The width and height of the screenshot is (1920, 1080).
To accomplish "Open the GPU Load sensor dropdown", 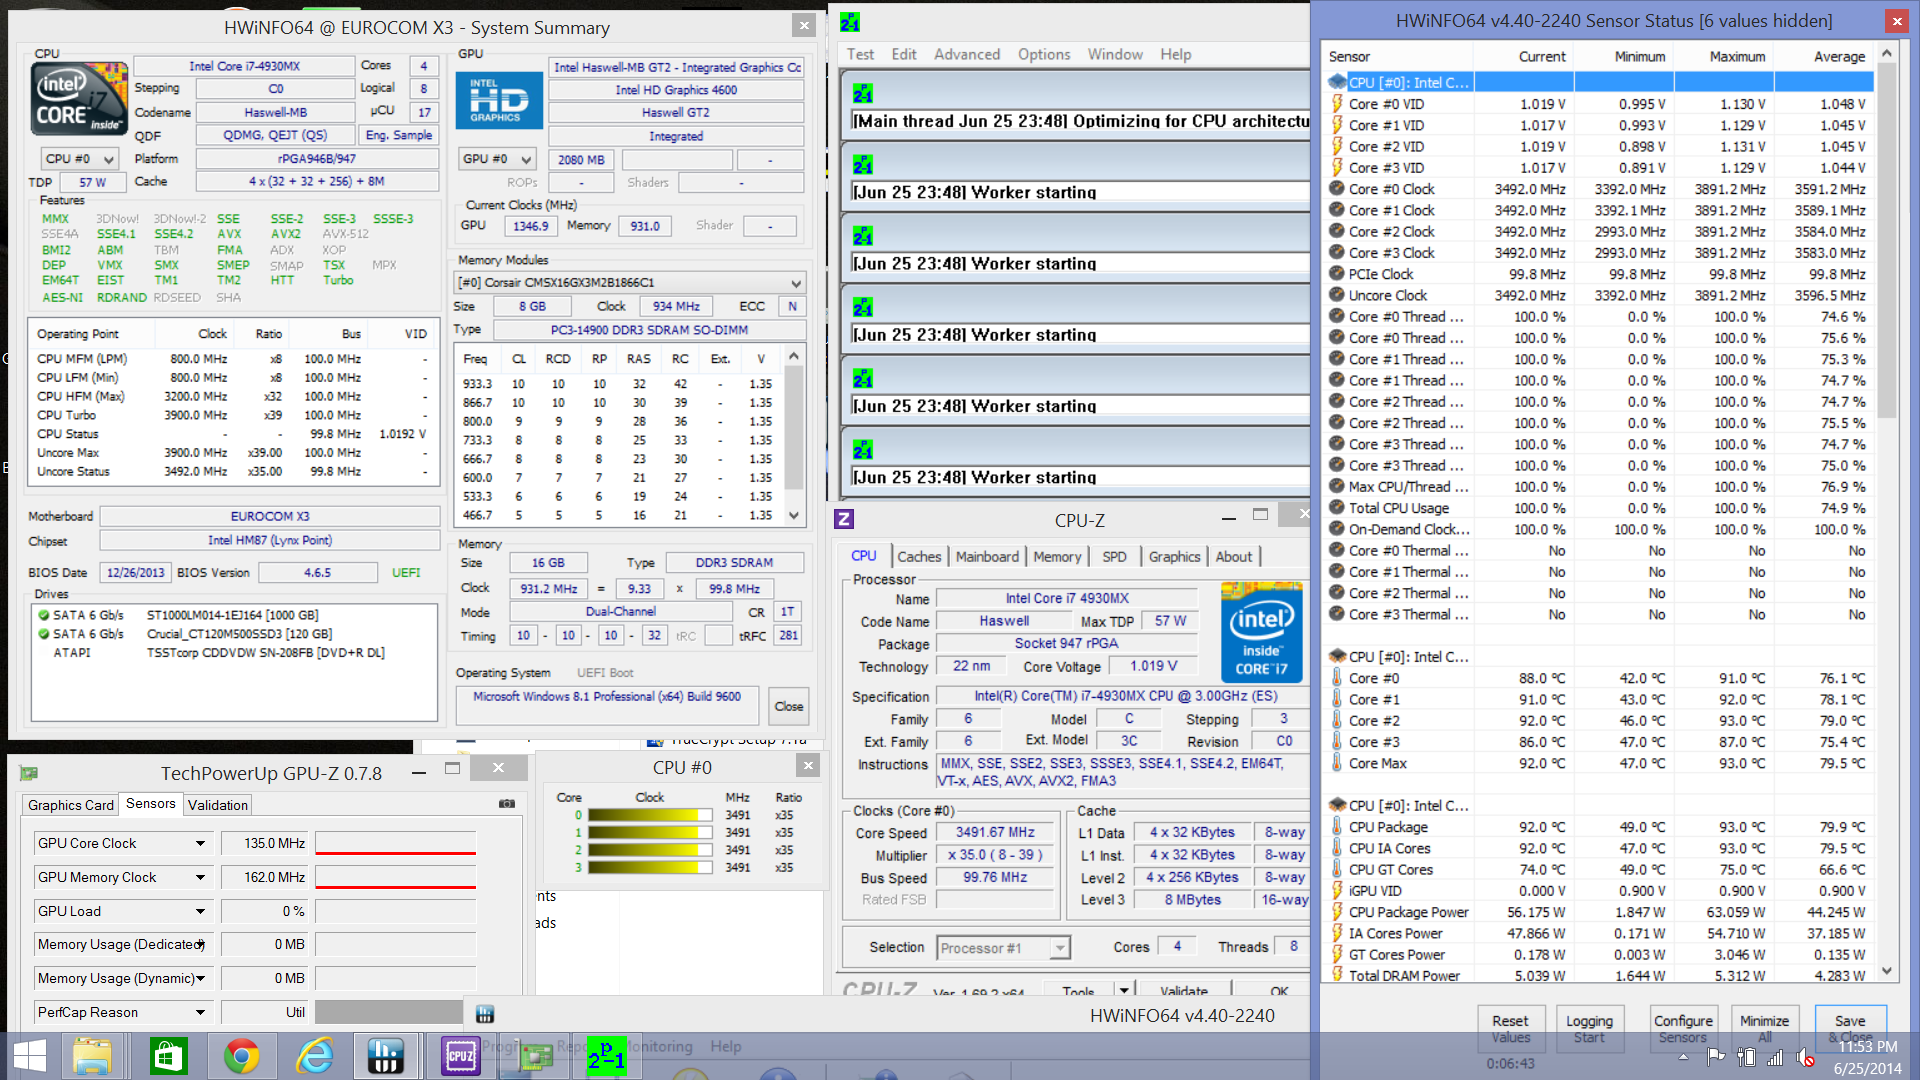I will pos(200,911).
